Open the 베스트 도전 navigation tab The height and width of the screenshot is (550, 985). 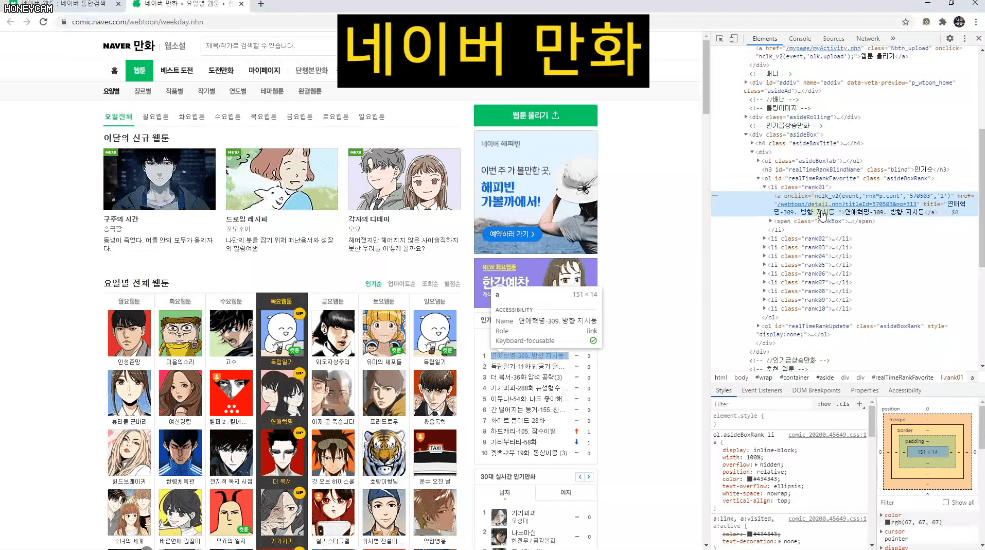177,70
